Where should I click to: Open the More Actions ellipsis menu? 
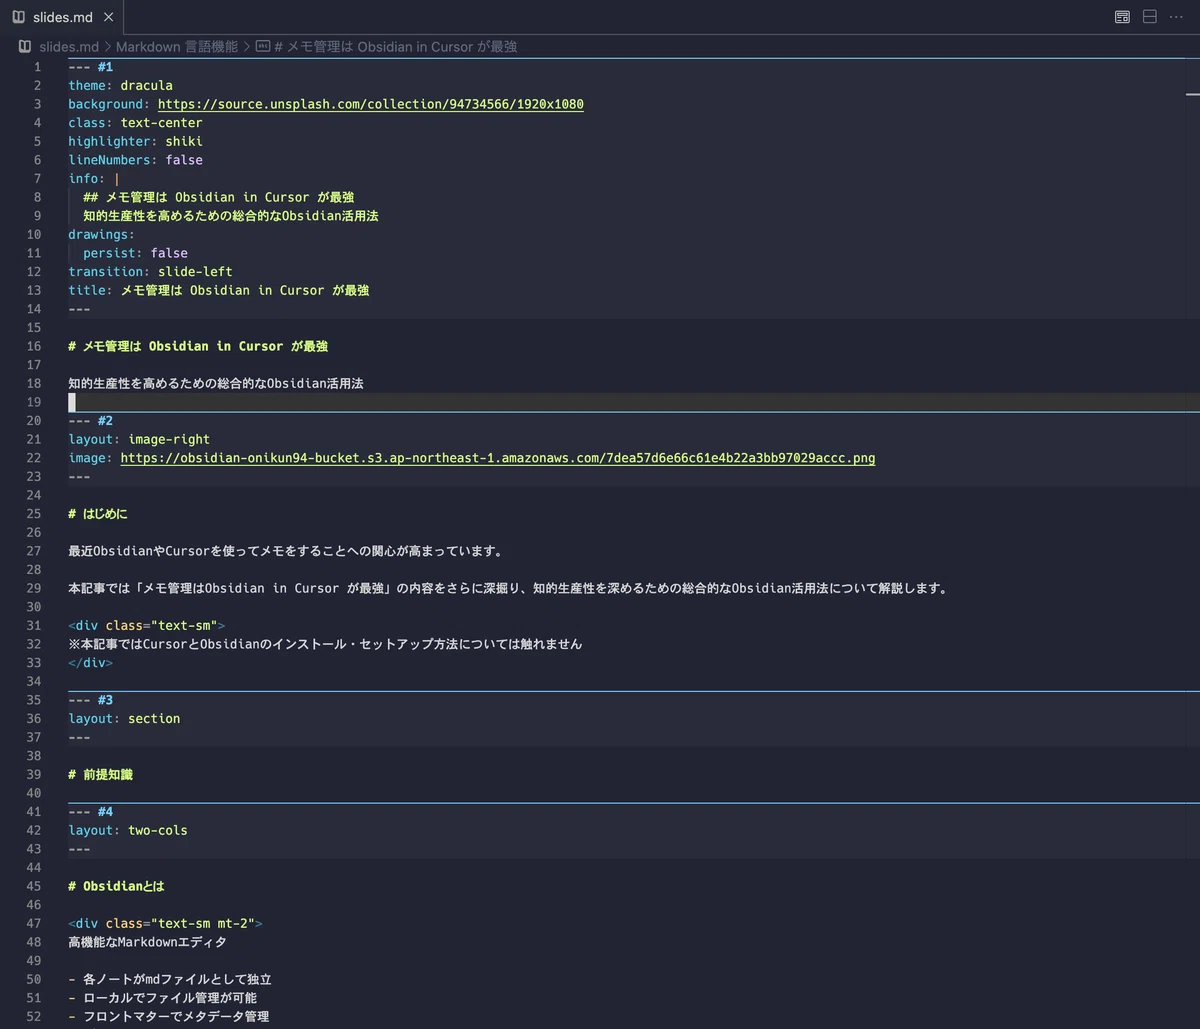1176,17
